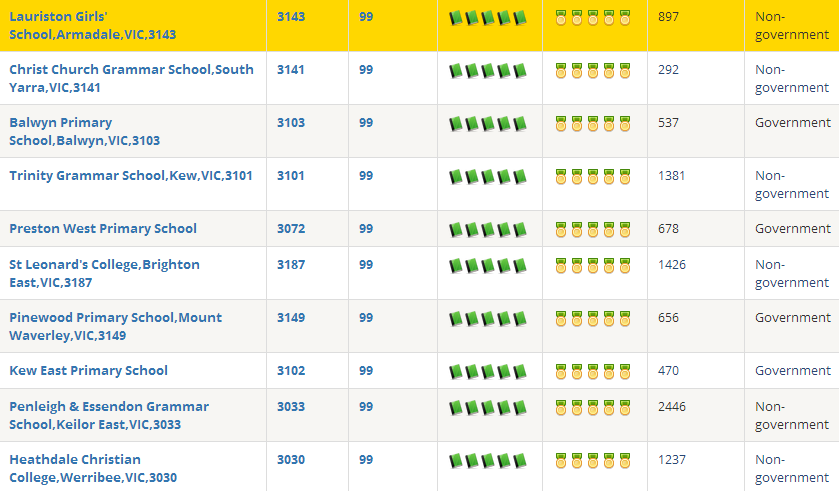Open Christ Church Grammar School, South Yarra link

131,78
